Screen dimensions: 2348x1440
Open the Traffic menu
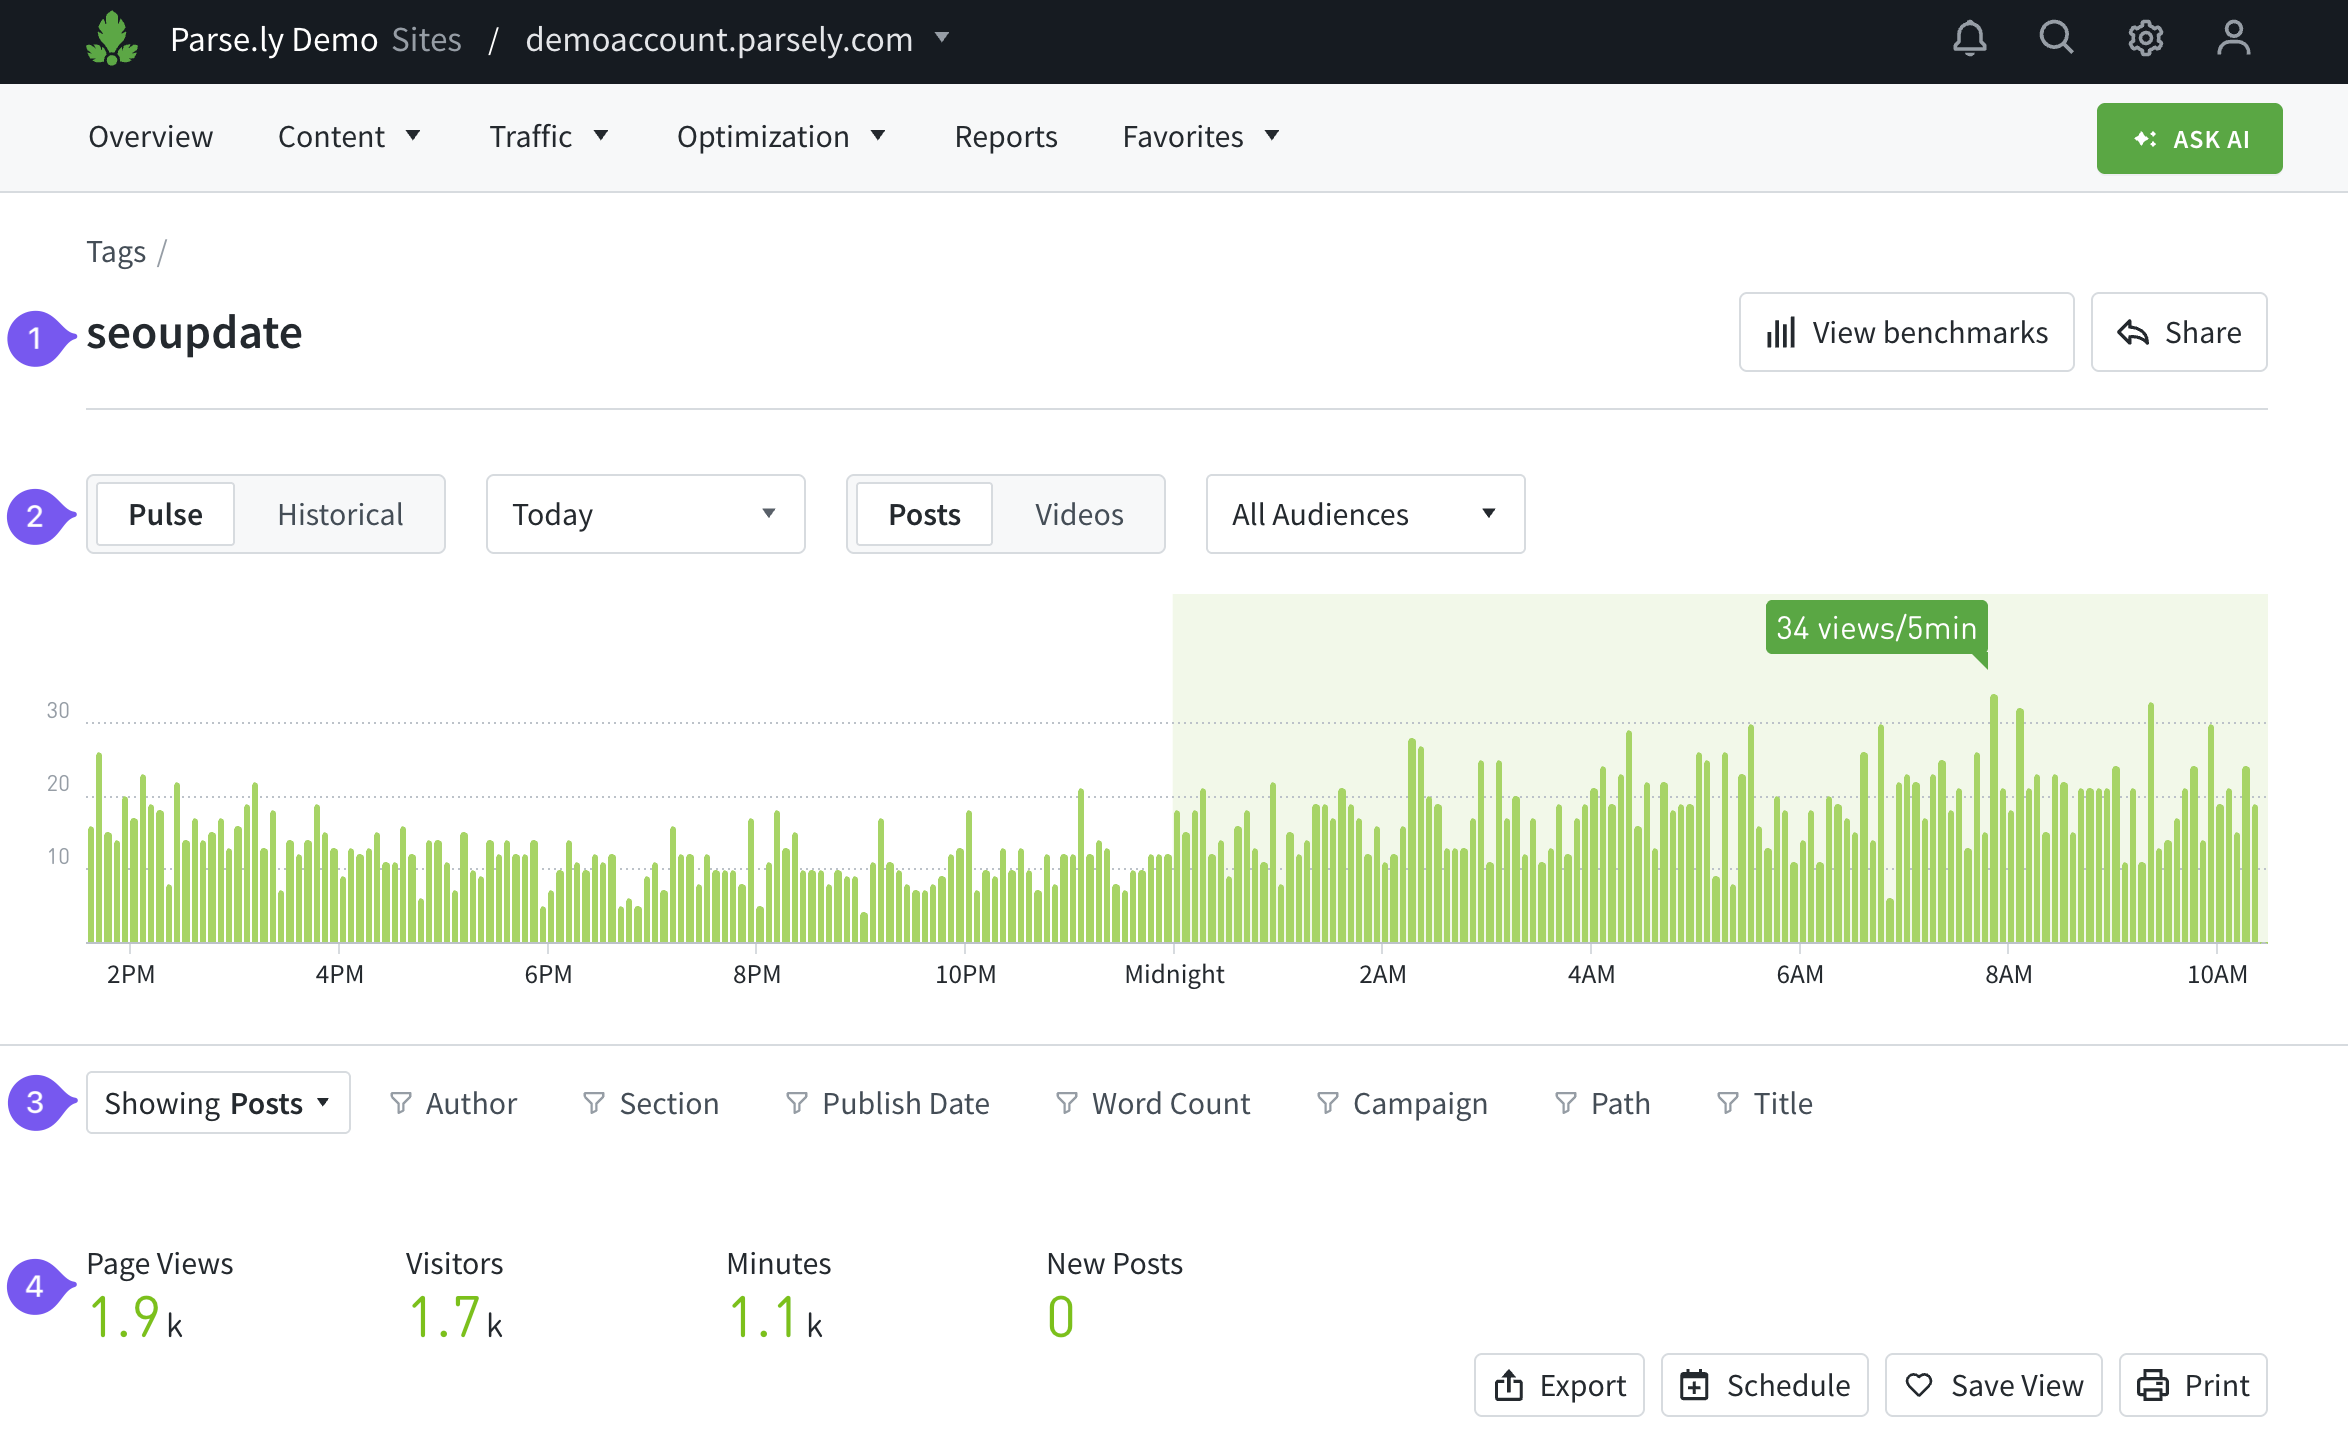(548, 137)
